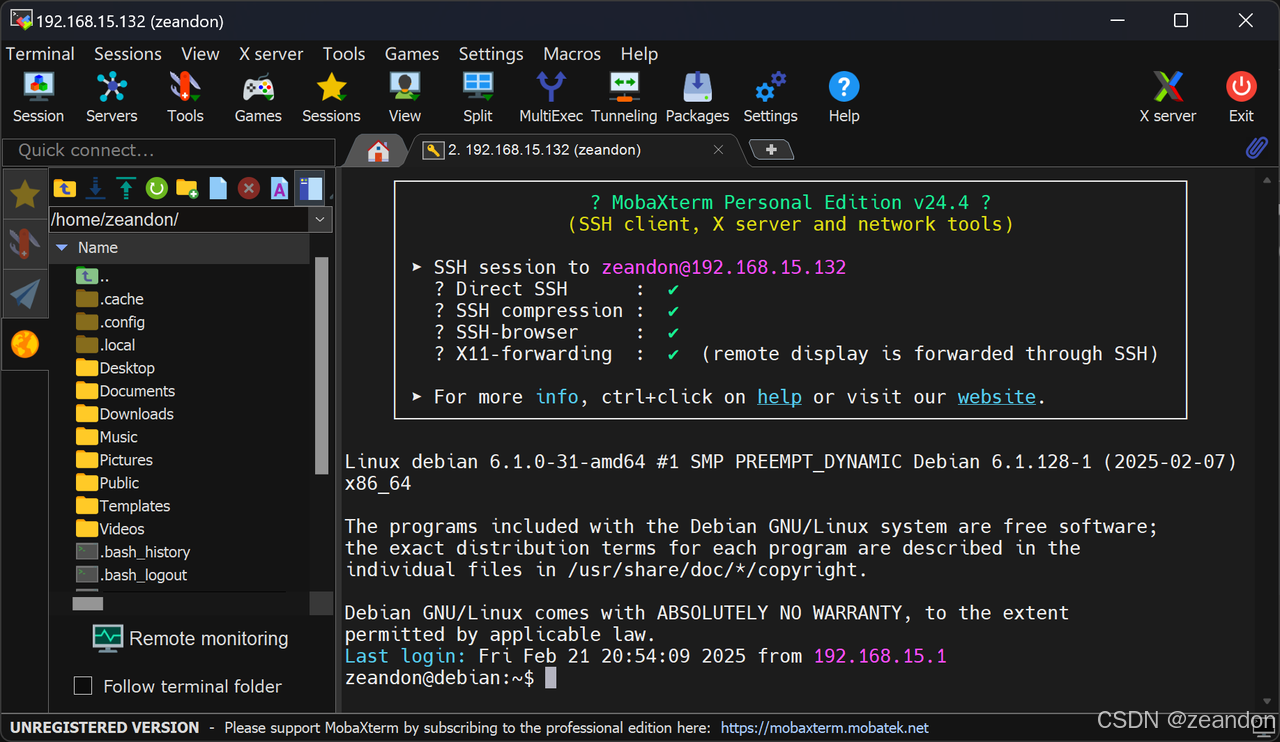Select the .cache folder

point(111,299)
